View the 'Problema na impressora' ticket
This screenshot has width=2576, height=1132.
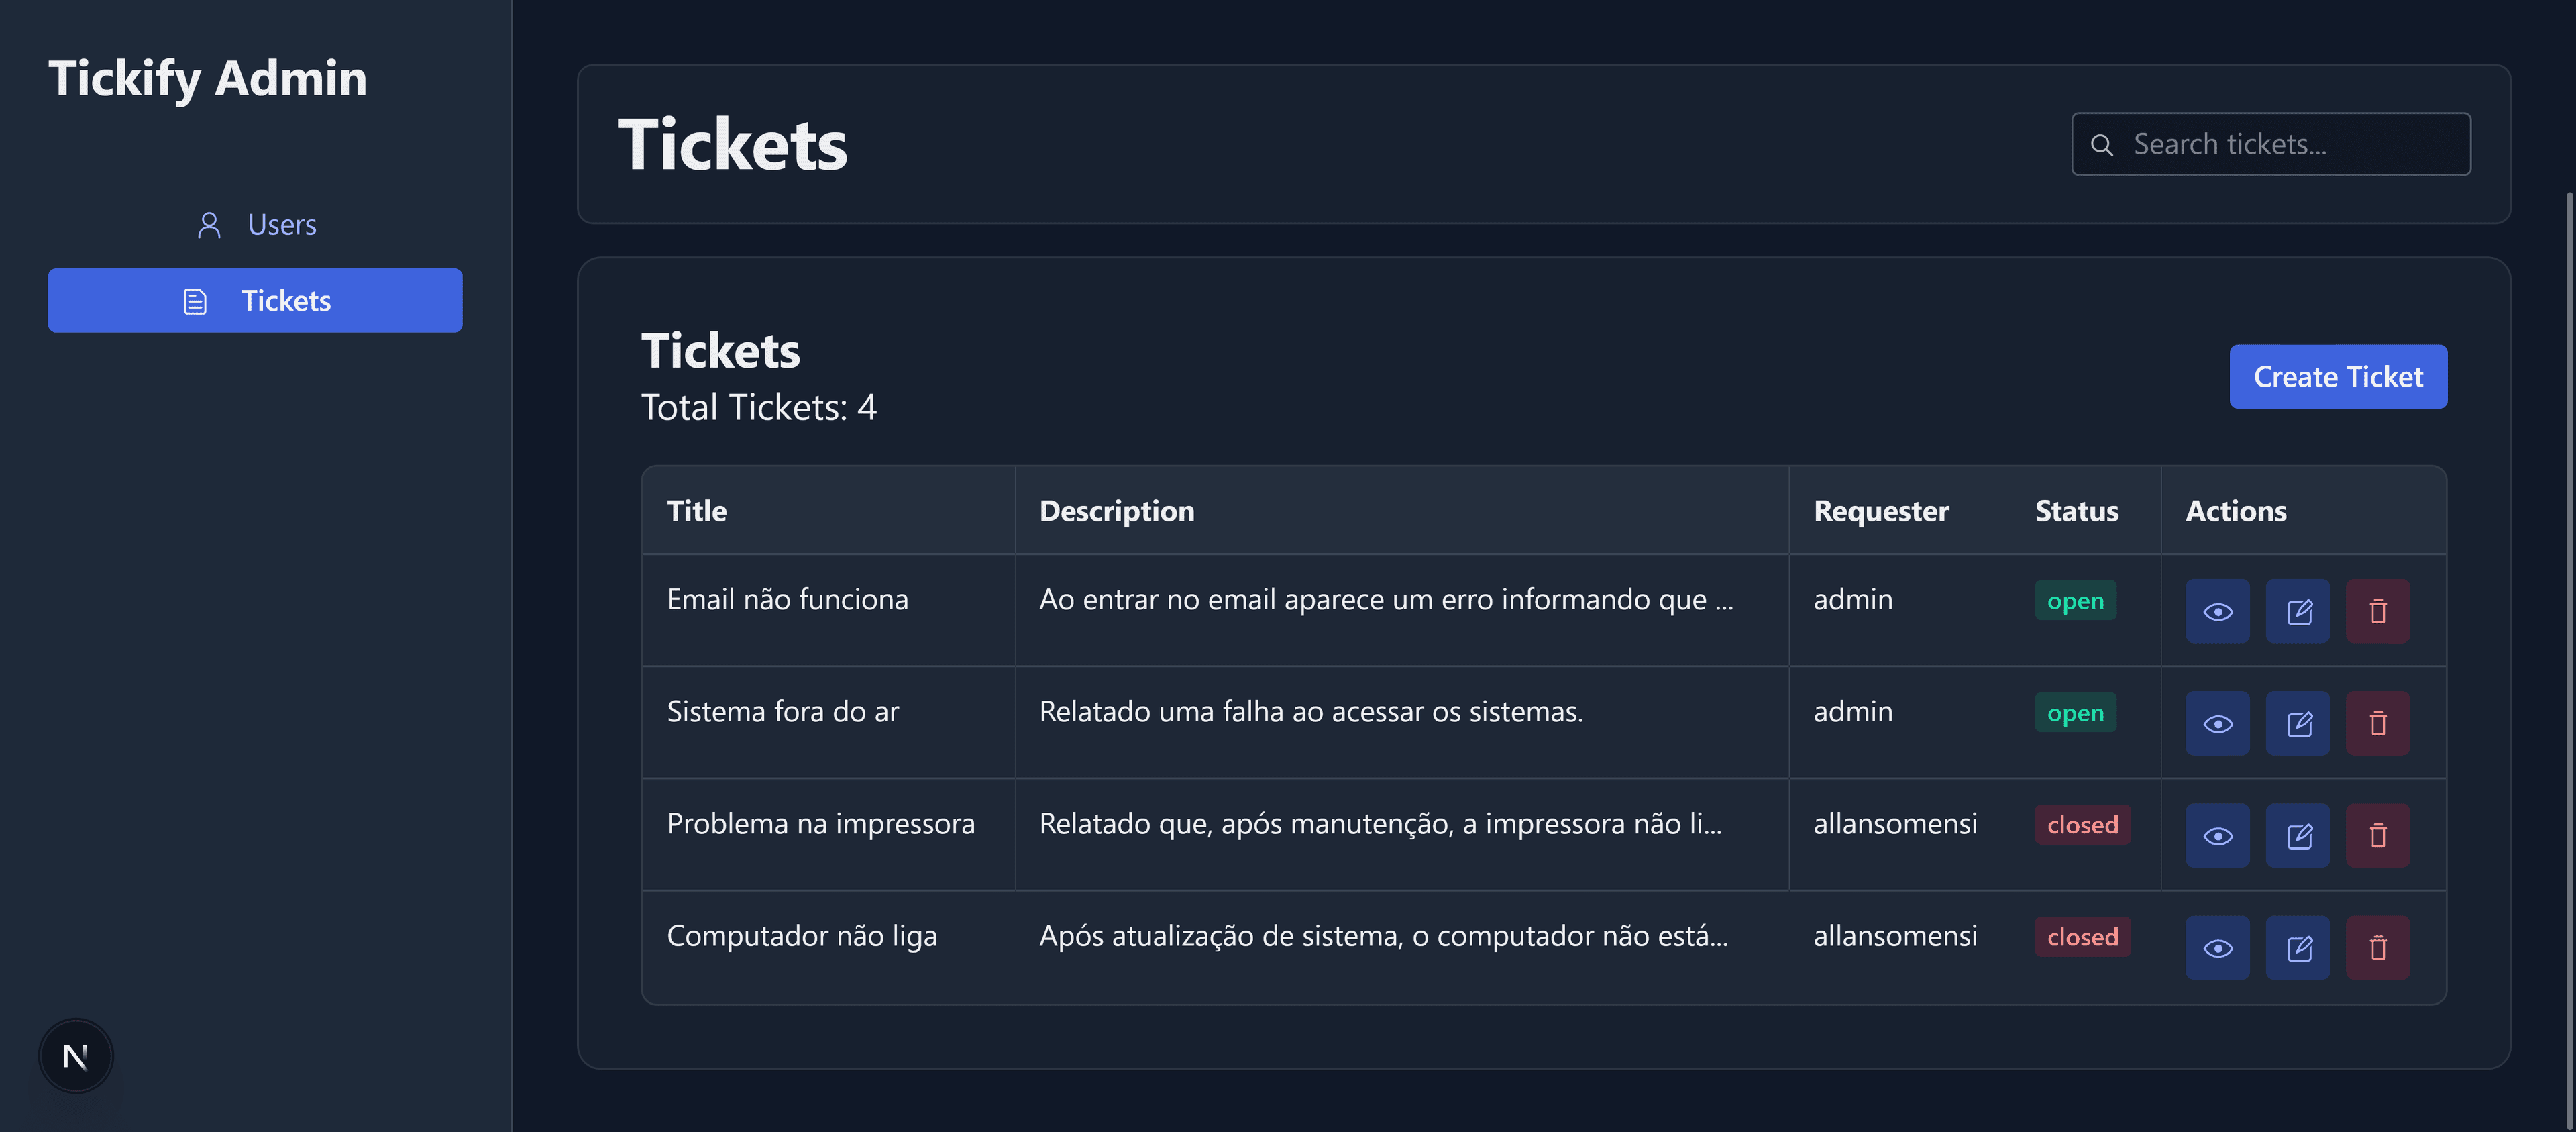[x=2217, y=835]
